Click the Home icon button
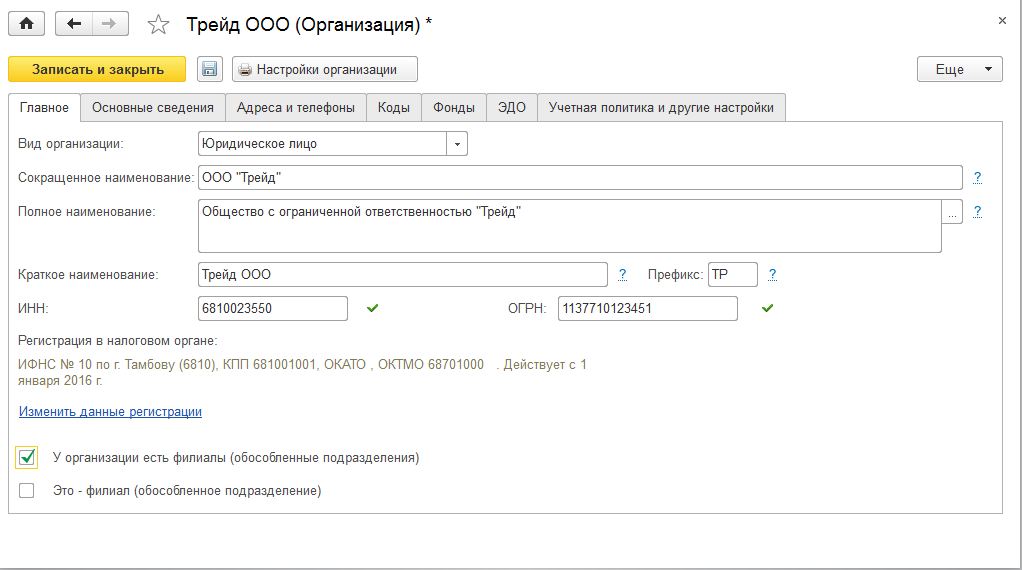 26,24
